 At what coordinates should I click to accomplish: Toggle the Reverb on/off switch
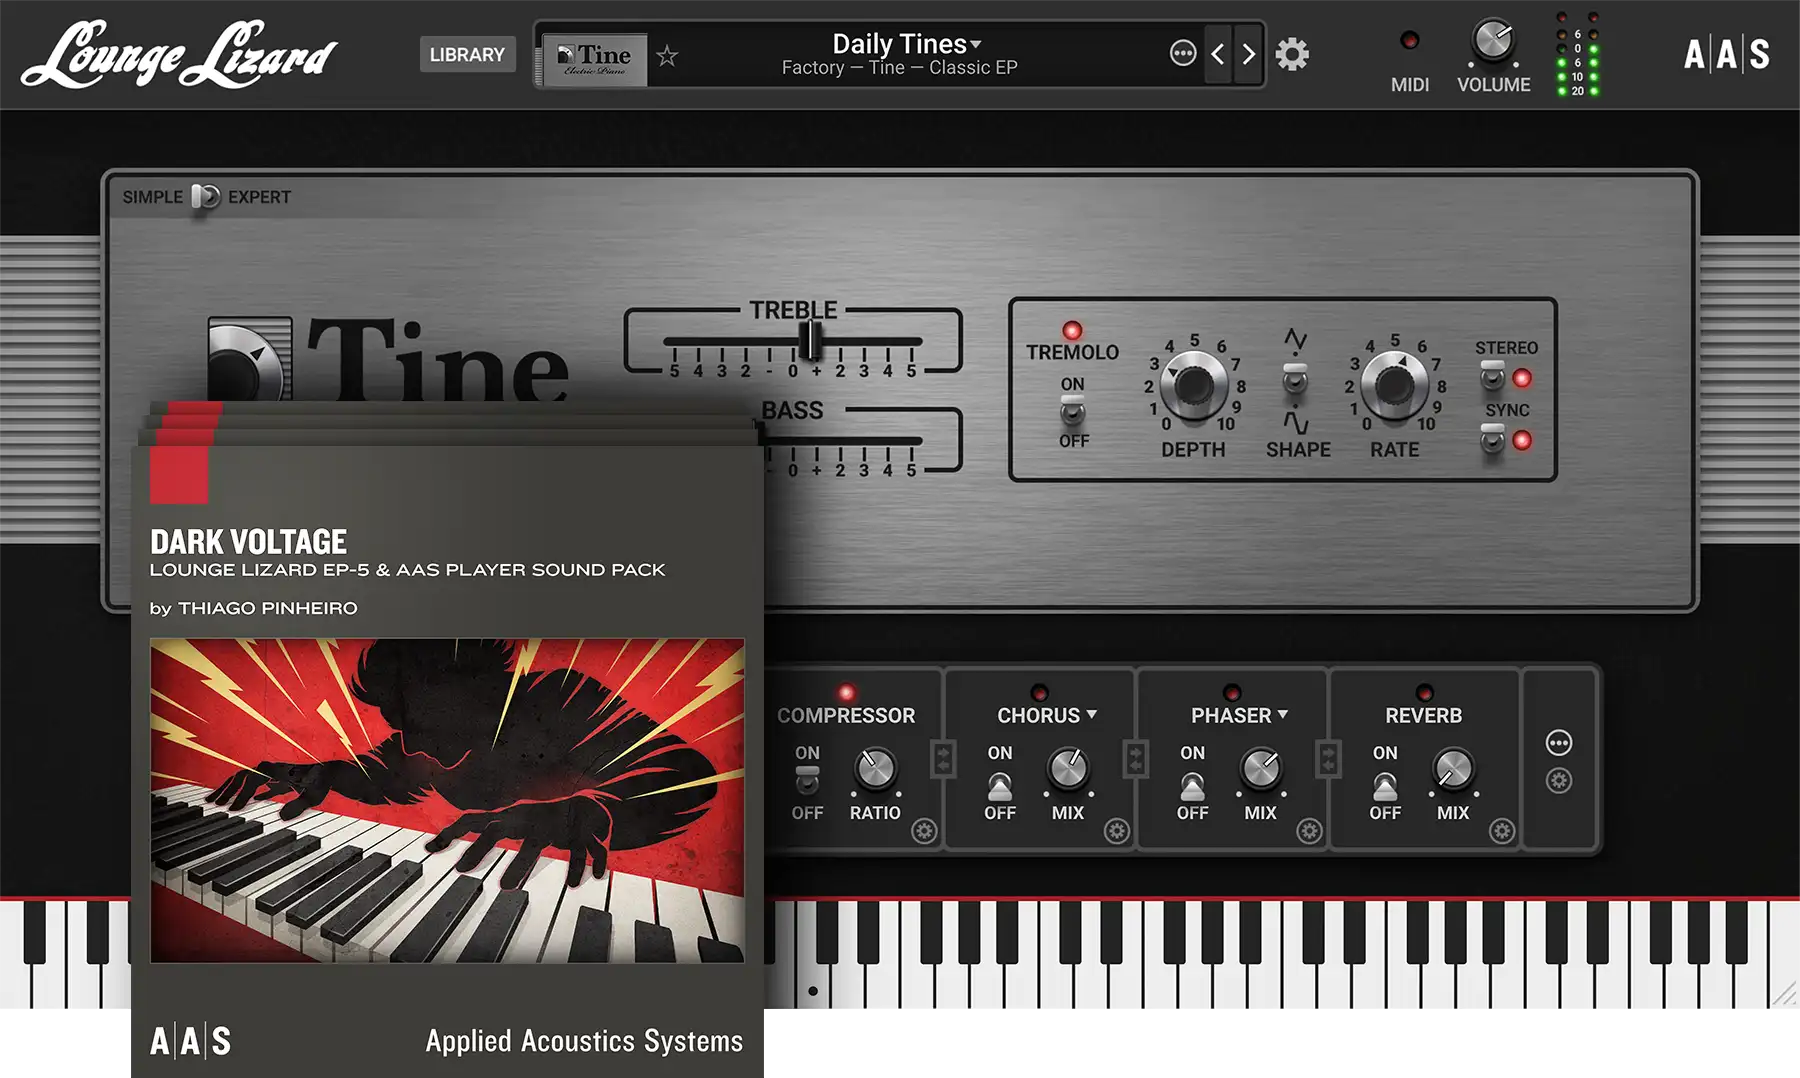point(1385,786)
